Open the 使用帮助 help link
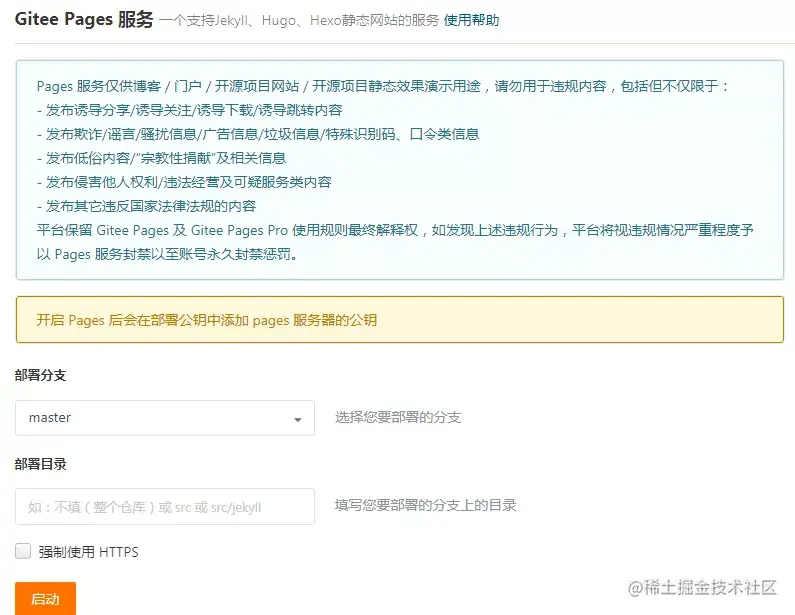The image size is (795, 615). (471, 20)
